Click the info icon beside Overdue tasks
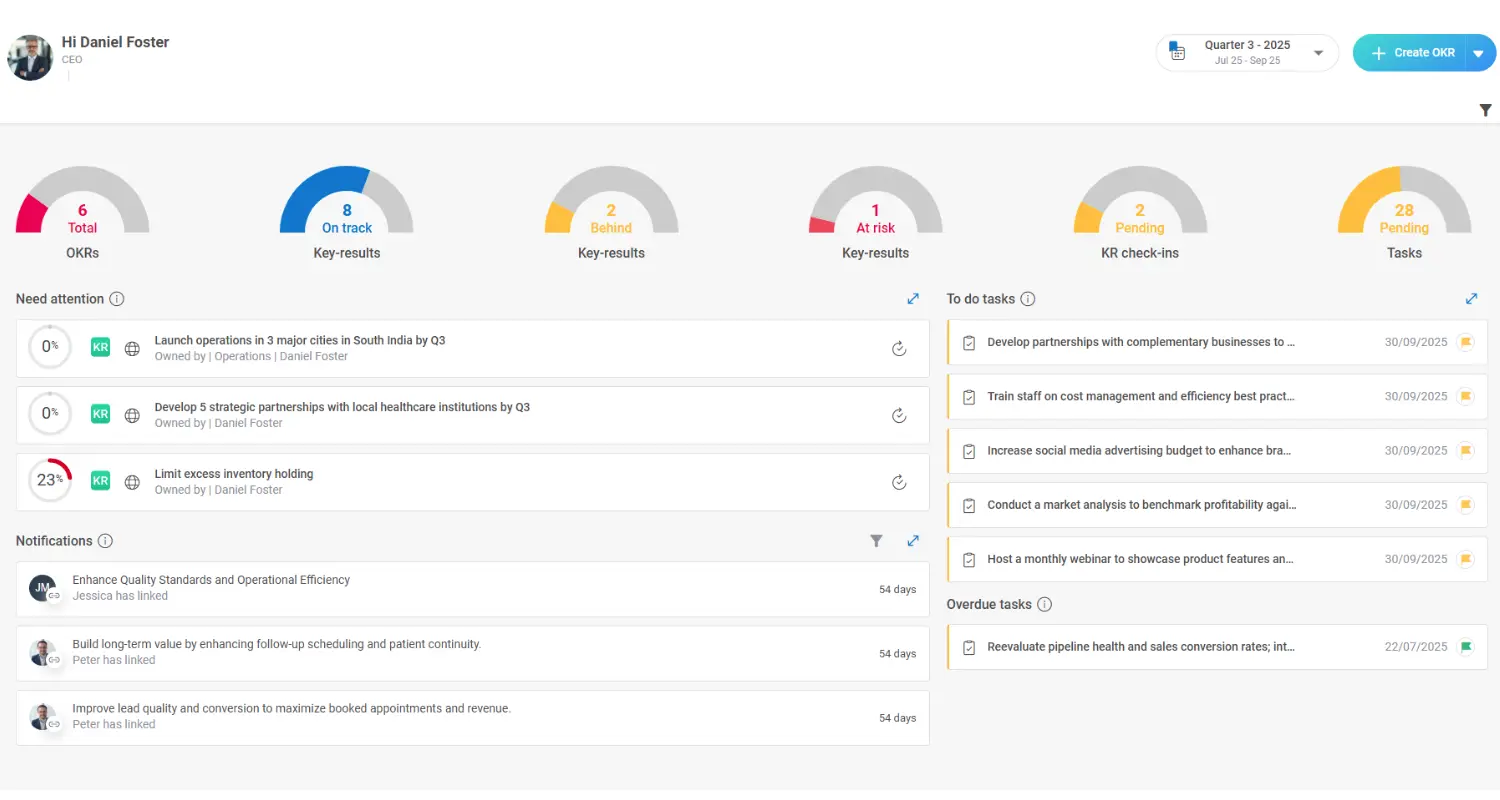1500x800 pixels. click(1045, 604)
